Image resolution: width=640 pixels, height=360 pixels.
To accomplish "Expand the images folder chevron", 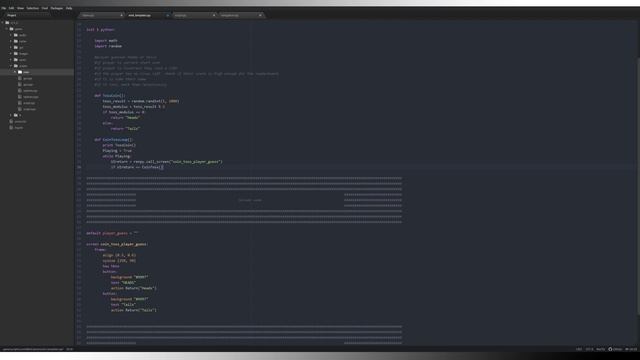I will [x=11, y=53].
